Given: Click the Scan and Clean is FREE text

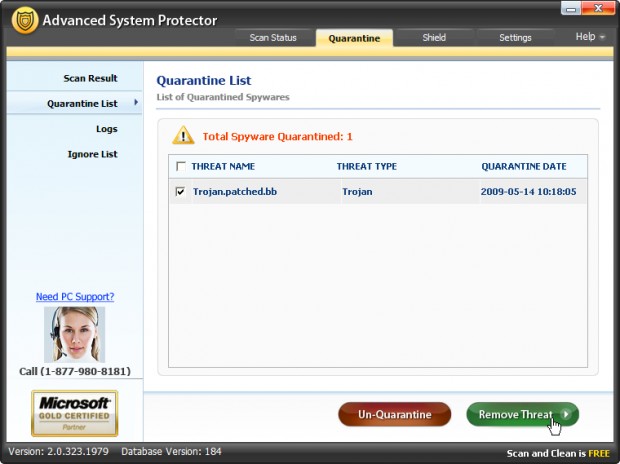Looking at the screenshot, I should pos(558,453).
